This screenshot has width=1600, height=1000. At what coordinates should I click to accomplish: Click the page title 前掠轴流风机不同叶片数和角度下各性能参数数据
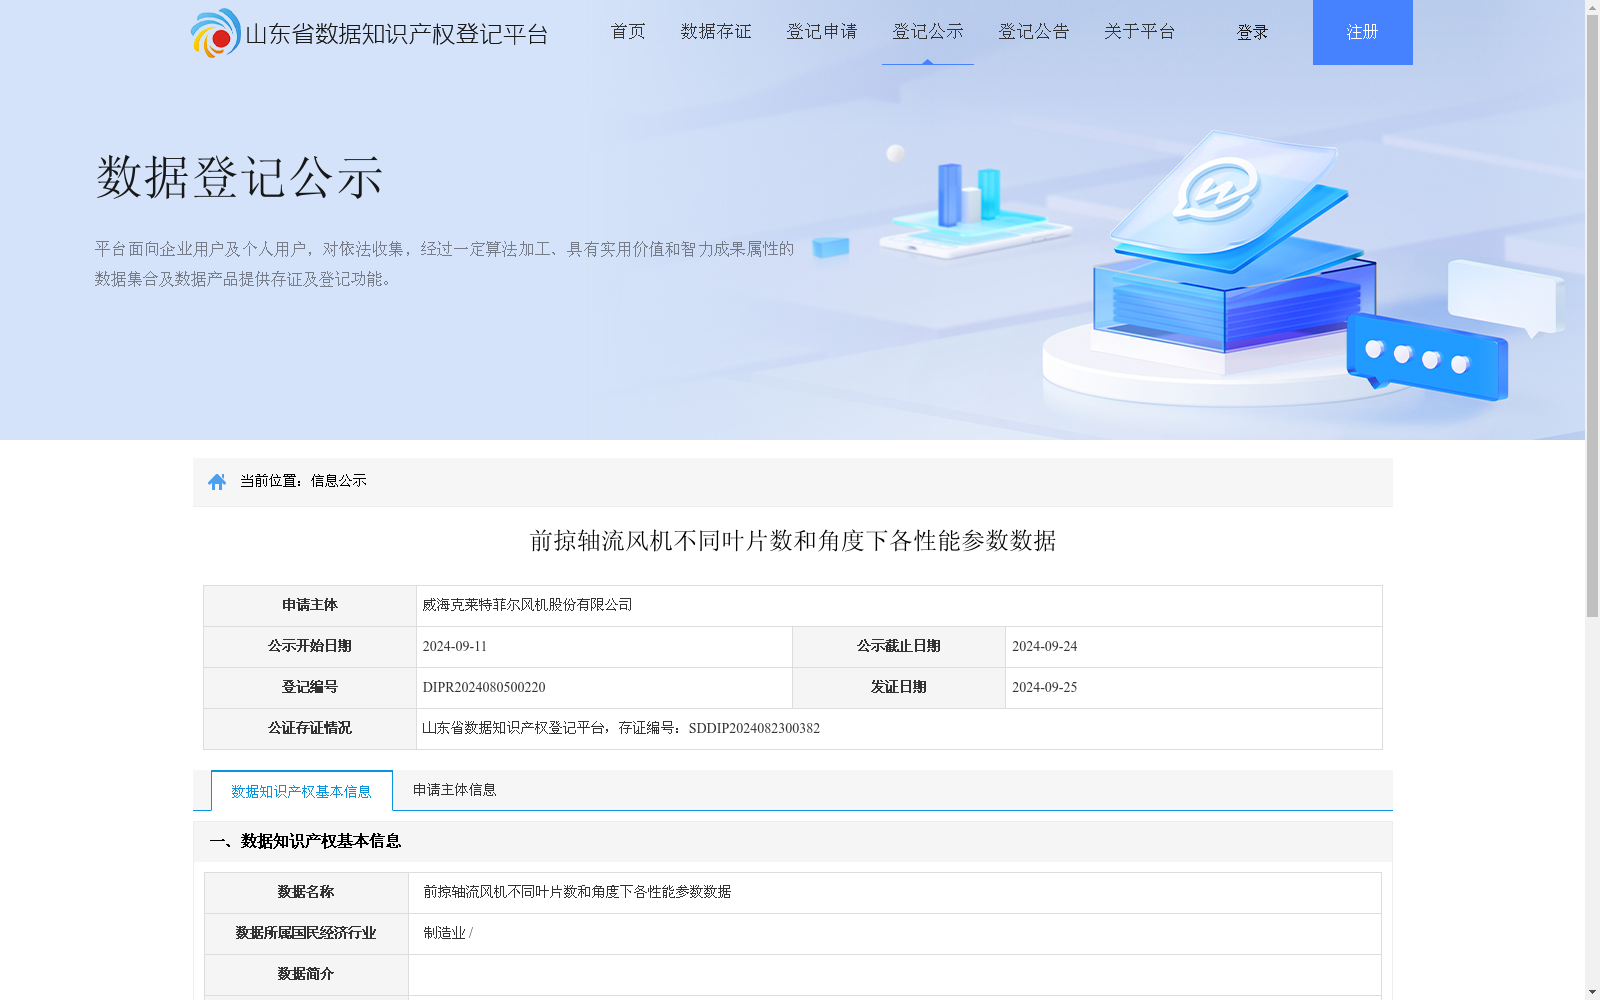click(x=793, y=541)
